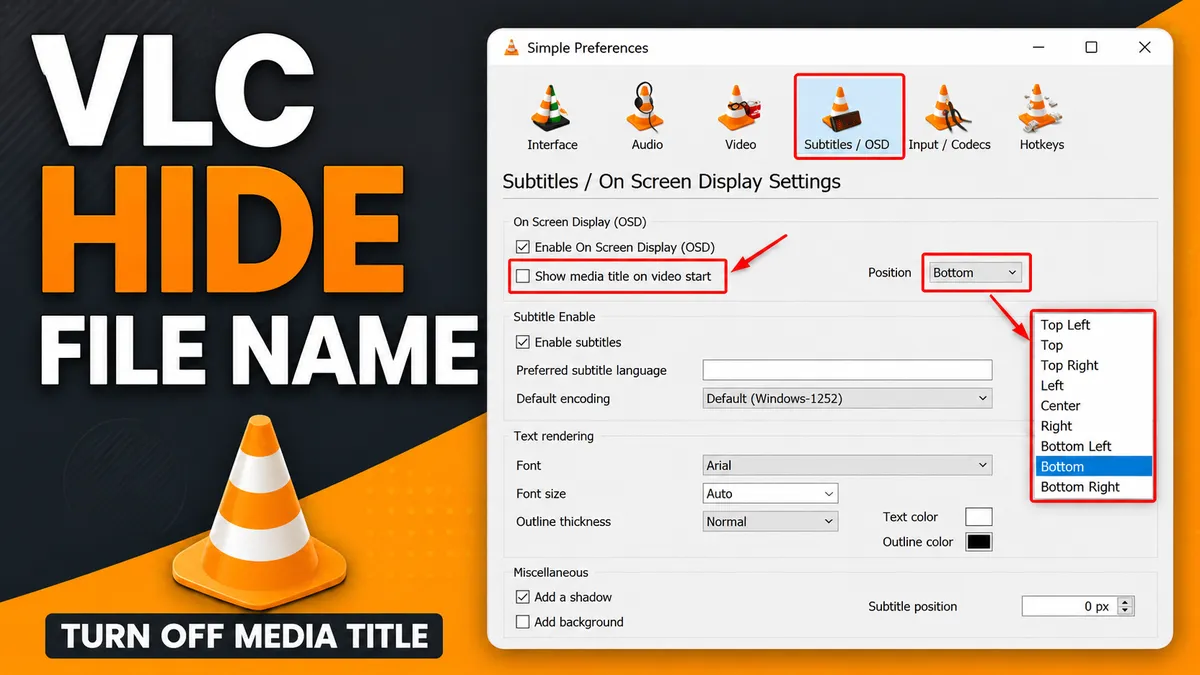Open the Outline thickness dropdown
Screen dimensions: 1200x675
pos(771,521)
